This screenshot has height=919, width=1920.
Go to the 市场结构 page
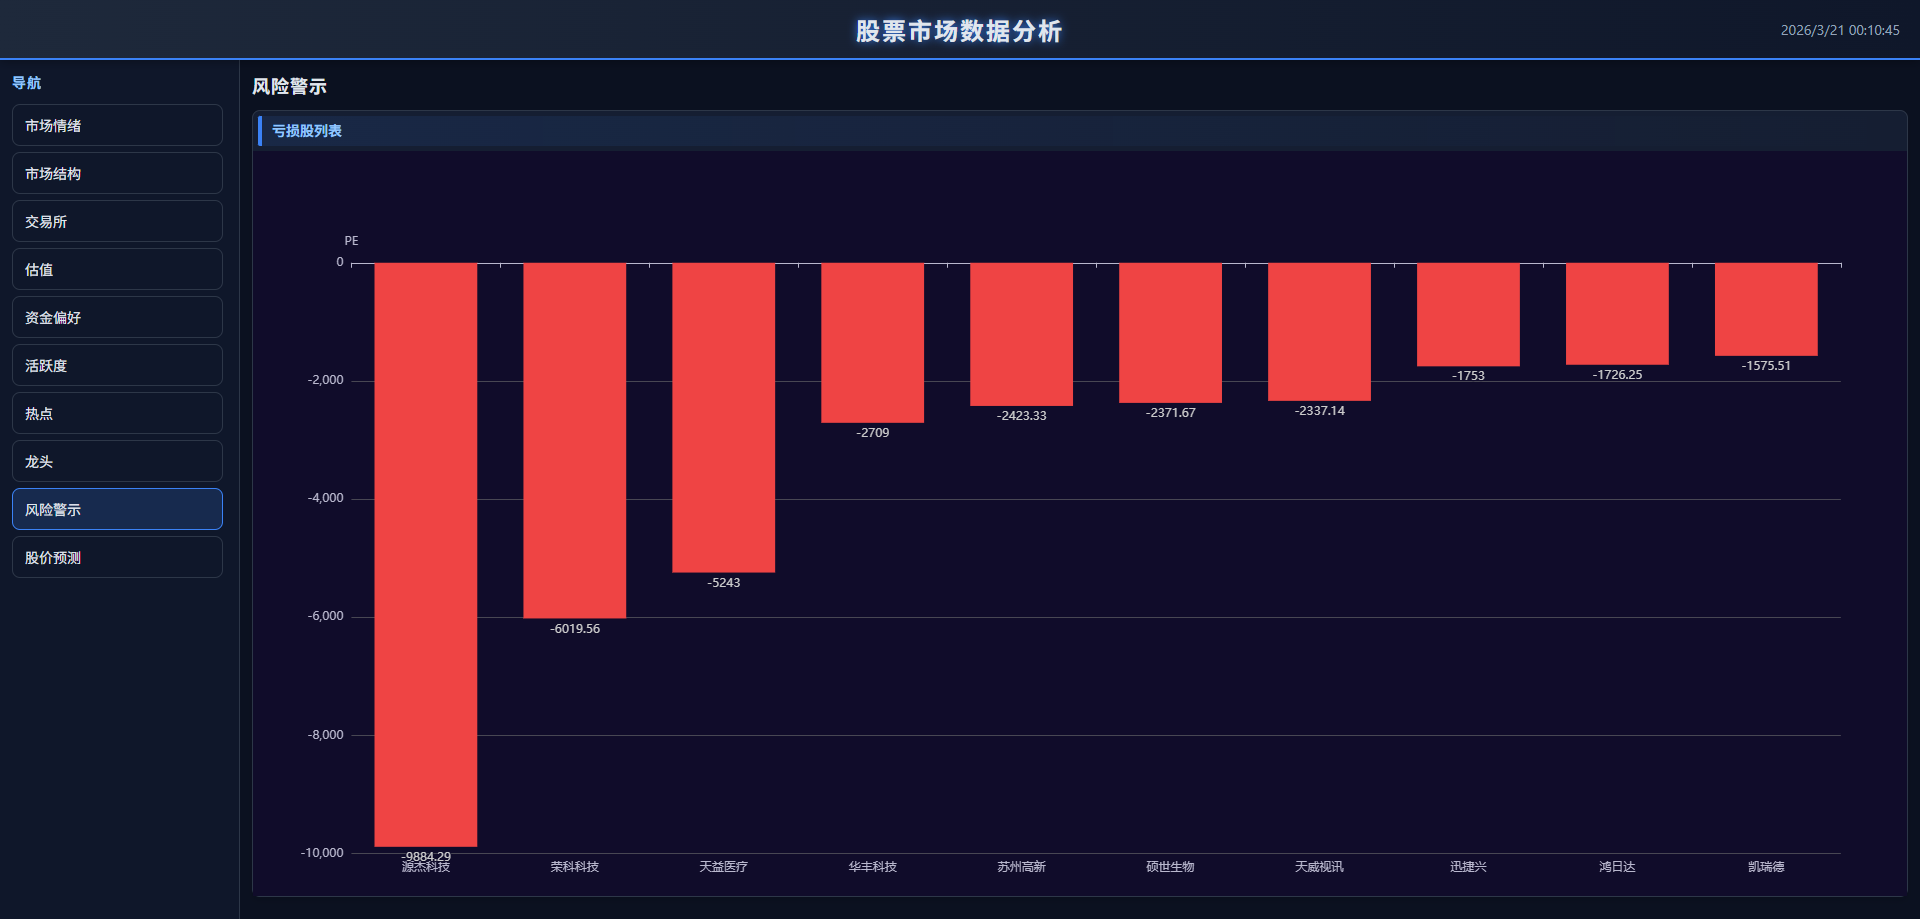click(x=117, y=174)
